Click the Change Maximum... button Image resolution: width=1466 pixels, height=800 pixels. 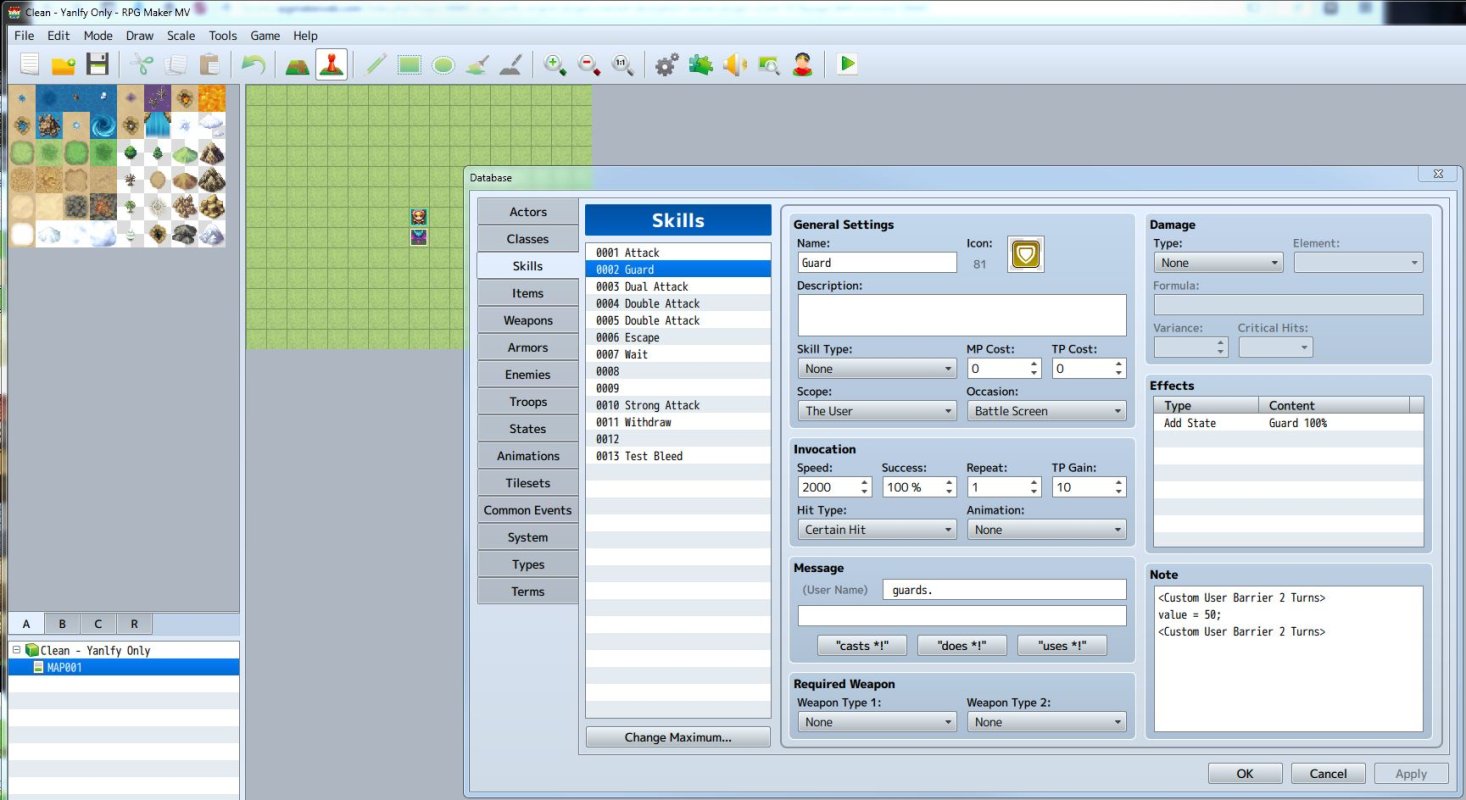(678, 737)
